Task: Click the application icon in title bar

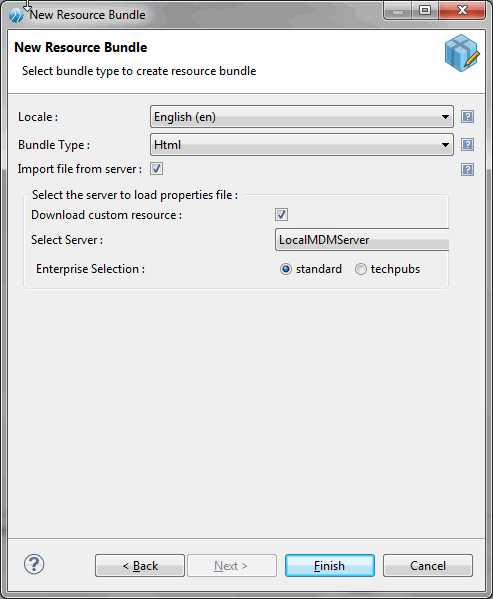Action: click(16, 15)
